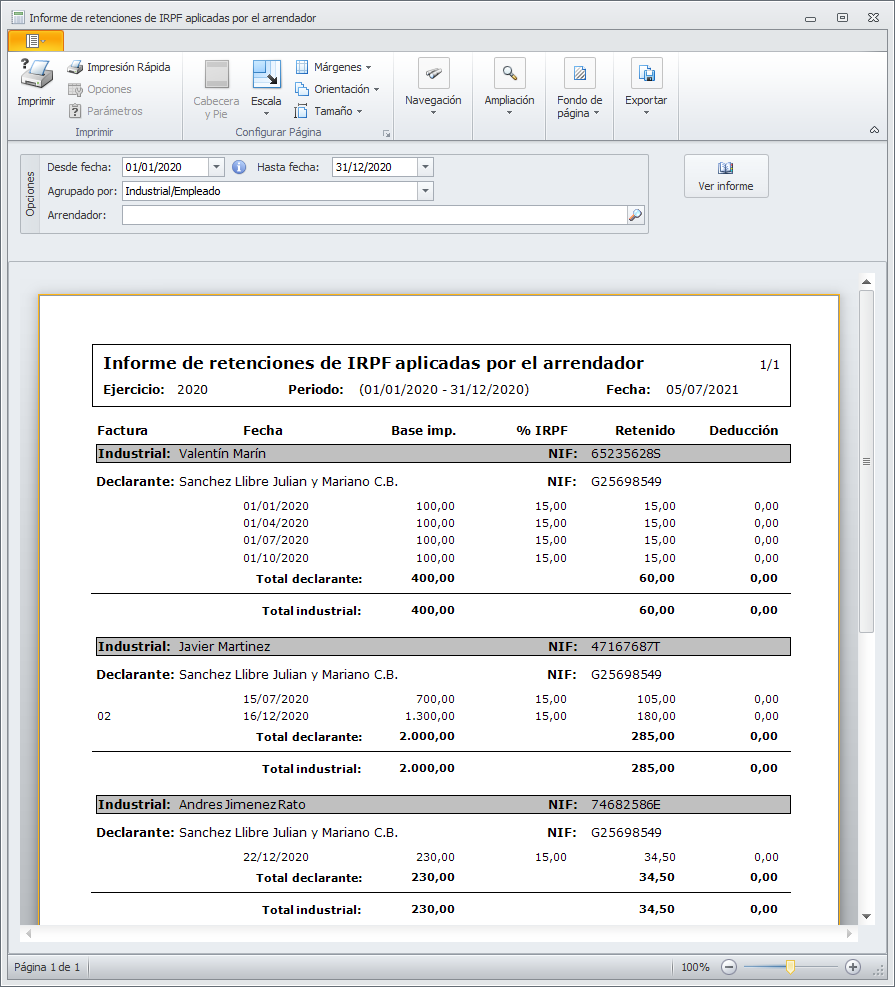Viewport: 895px width, 987px height.
Task: Click the Industrial Valentín Marín header row
Action: (444, 454)
